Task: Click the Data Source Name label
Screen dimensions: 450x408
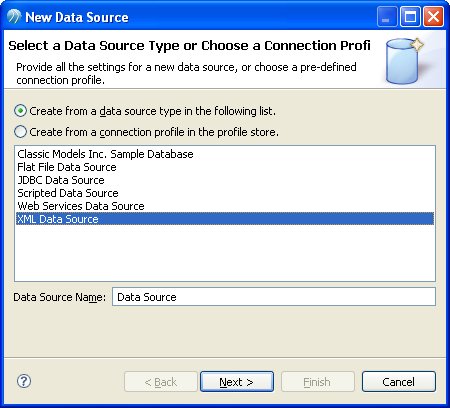Action: coord(60,297)
